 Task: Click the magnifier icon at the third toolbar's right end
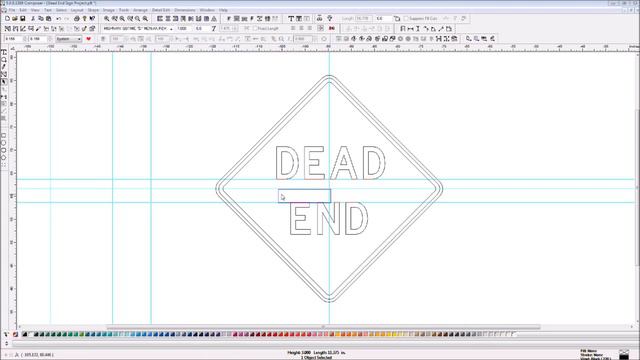(x=469, y=39)
